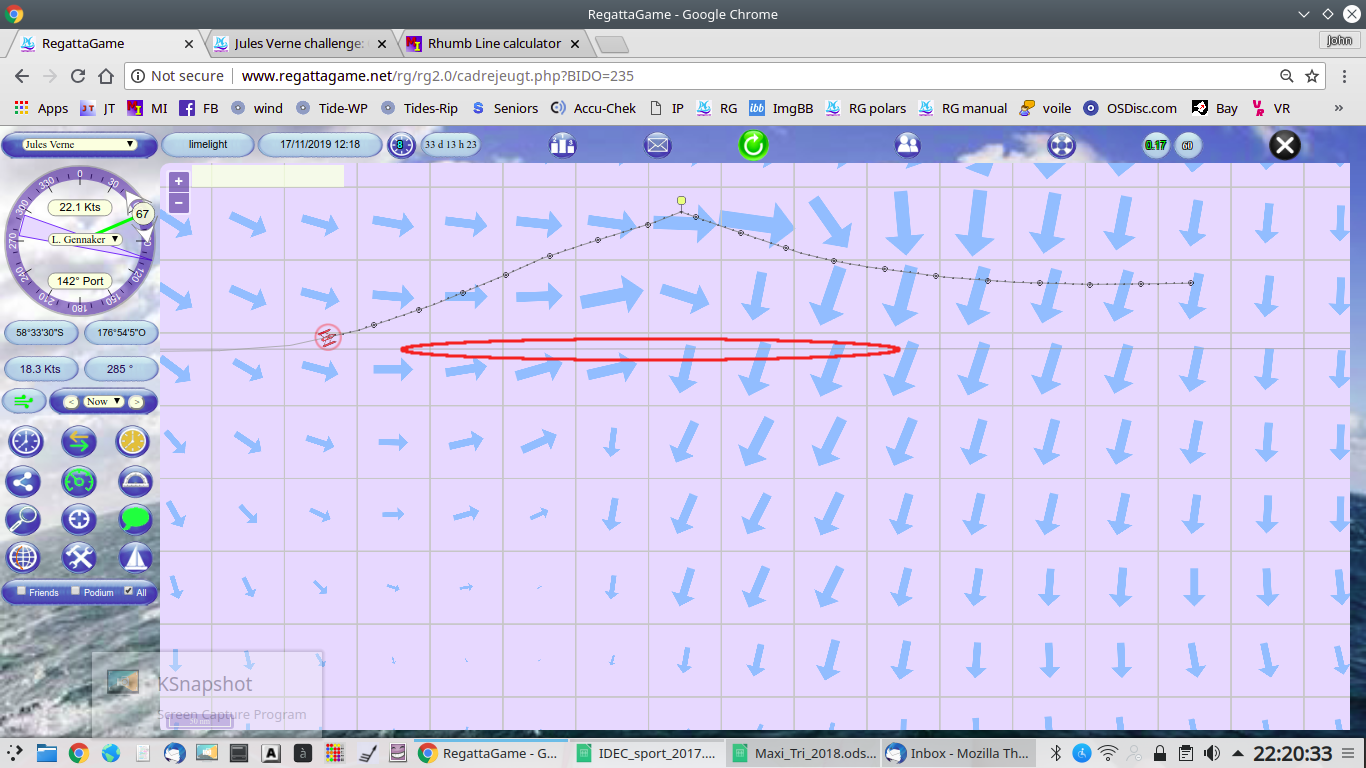Viewport: 1366px width, 768px height.
Task: Uncheck the All boats checkbox
Action: pyautogui.click(x=128, y=592)
